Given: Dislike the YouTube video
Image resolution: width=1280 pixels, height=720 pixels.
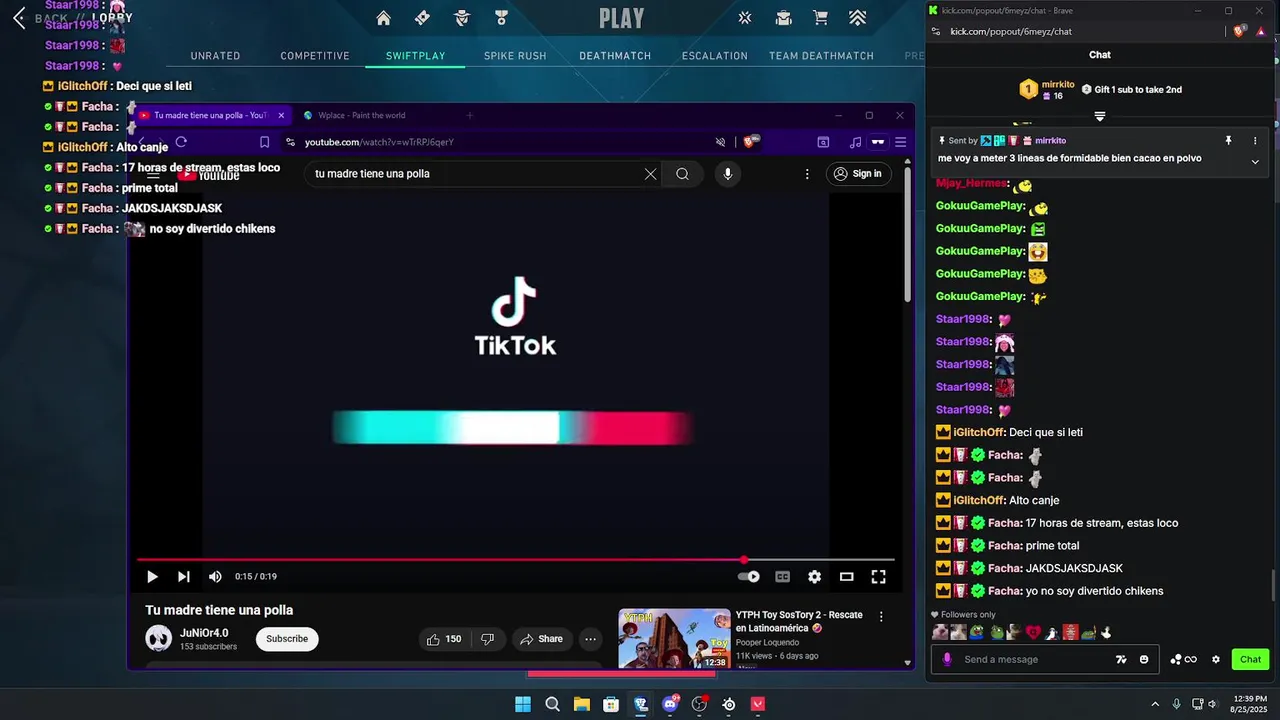Looking at the screenshot, I should pyautogui.click(x=488, y=639).
